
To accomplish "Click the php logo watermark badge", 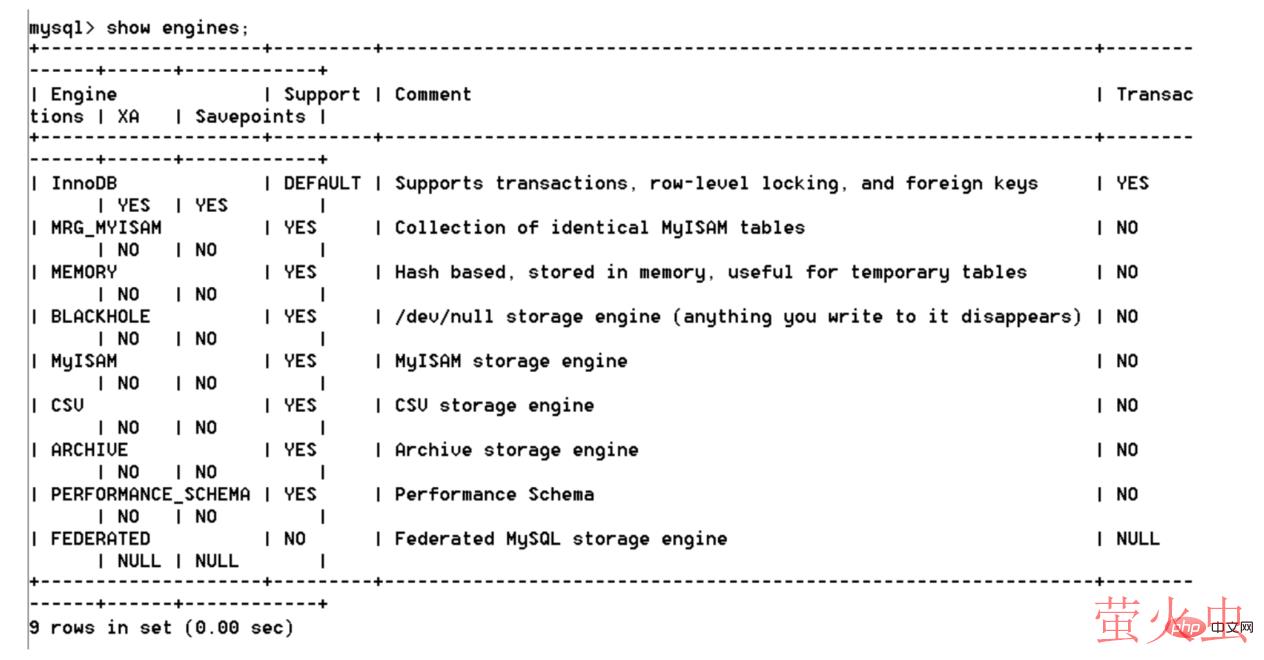I will pyautogui.click(x=1188, y=627).
